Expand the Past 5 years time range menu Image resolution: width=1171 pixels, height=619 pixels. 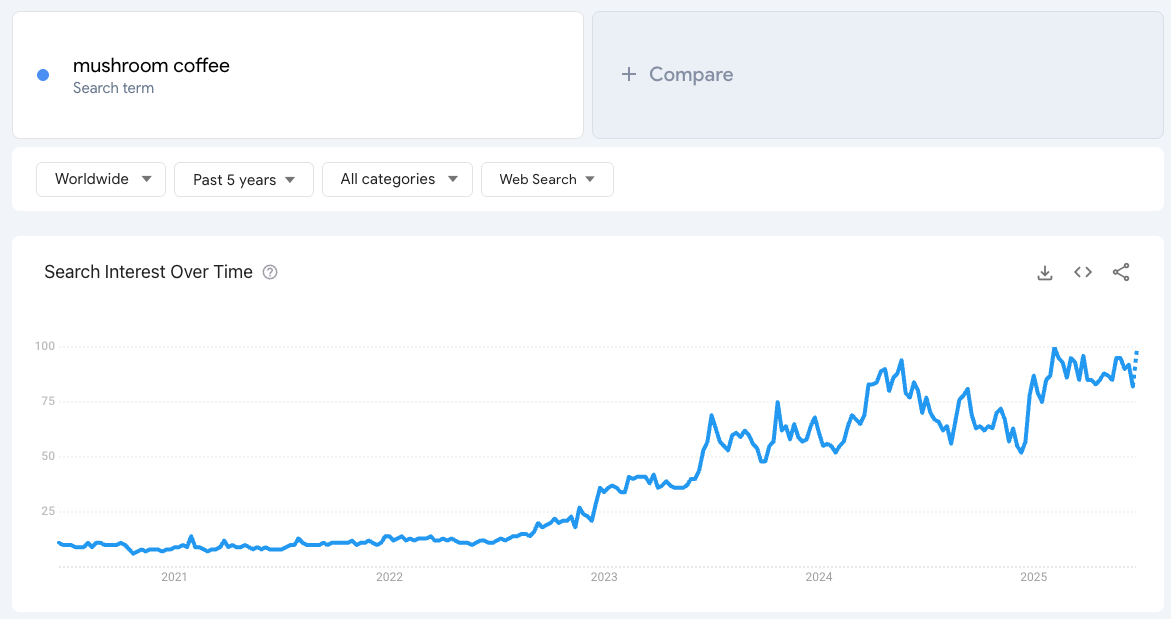(x=243, y=179)
